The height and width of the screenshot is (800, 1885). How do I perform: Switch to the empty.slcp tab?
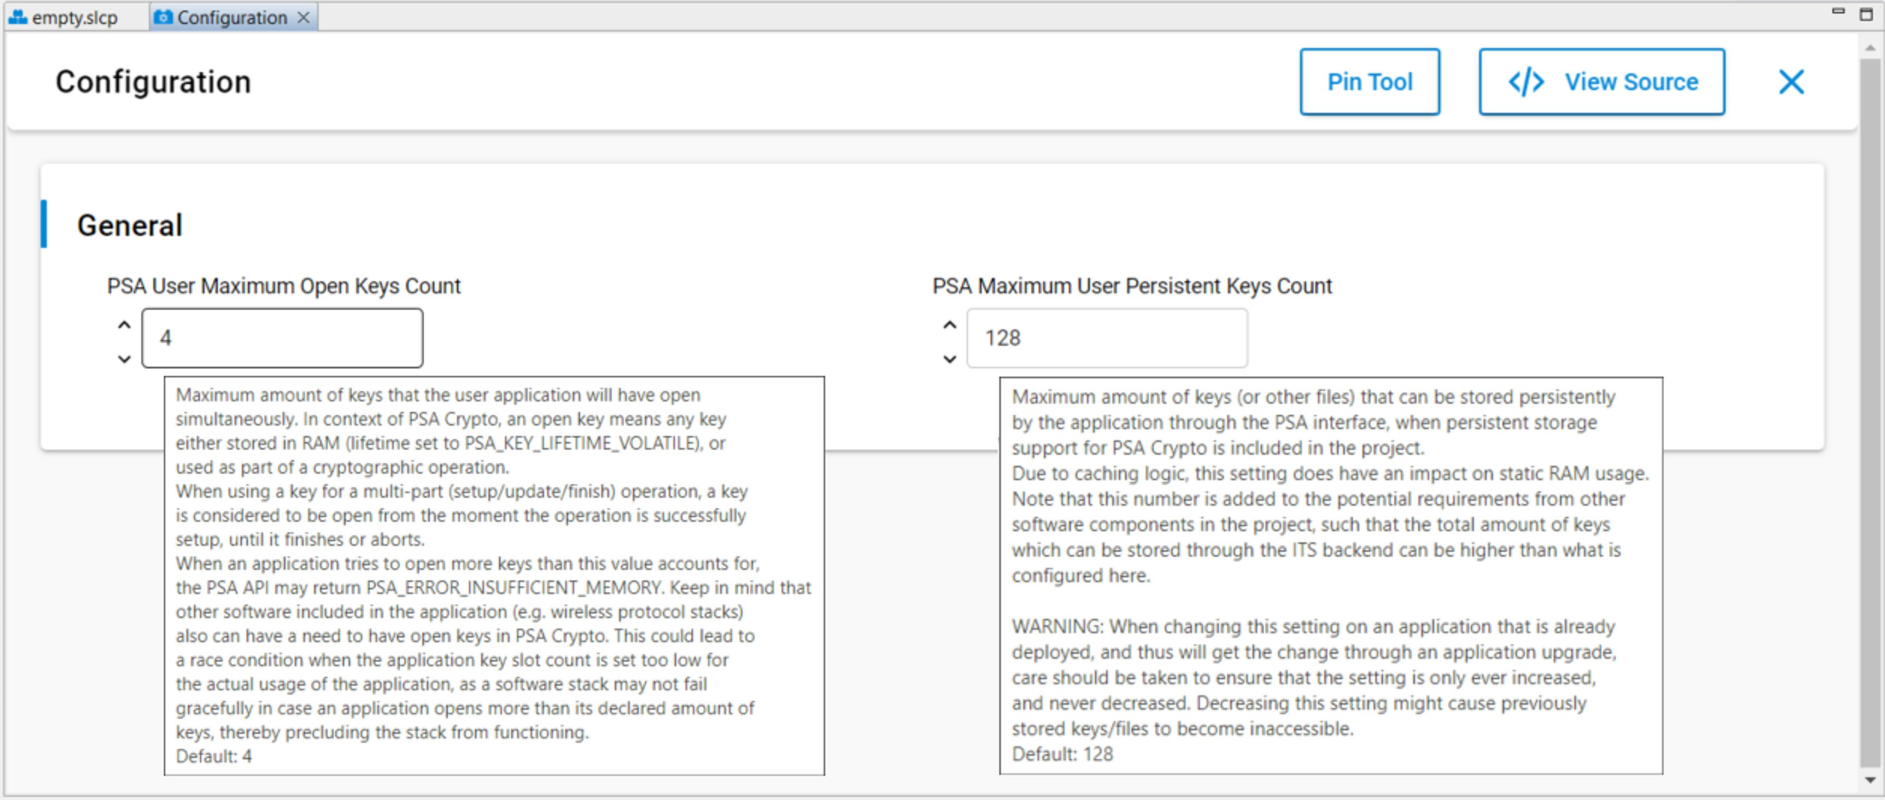point(64,17)
